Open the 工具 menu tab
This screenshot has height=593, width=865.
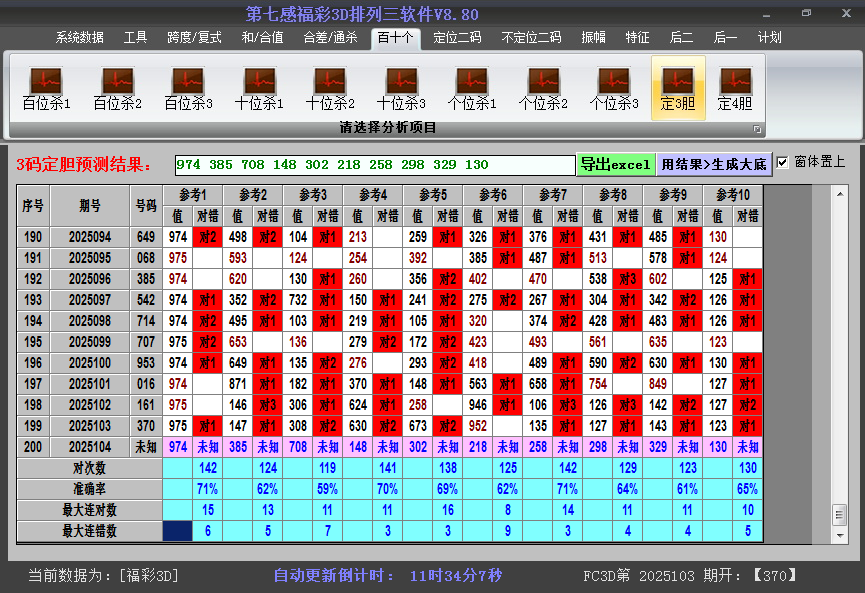[x=135, y=38]
